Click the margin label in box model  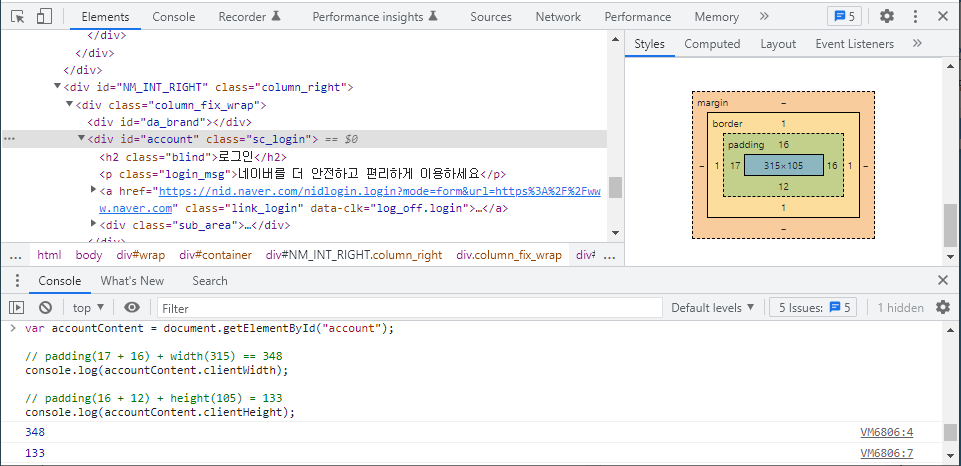[x=712, y=103]
